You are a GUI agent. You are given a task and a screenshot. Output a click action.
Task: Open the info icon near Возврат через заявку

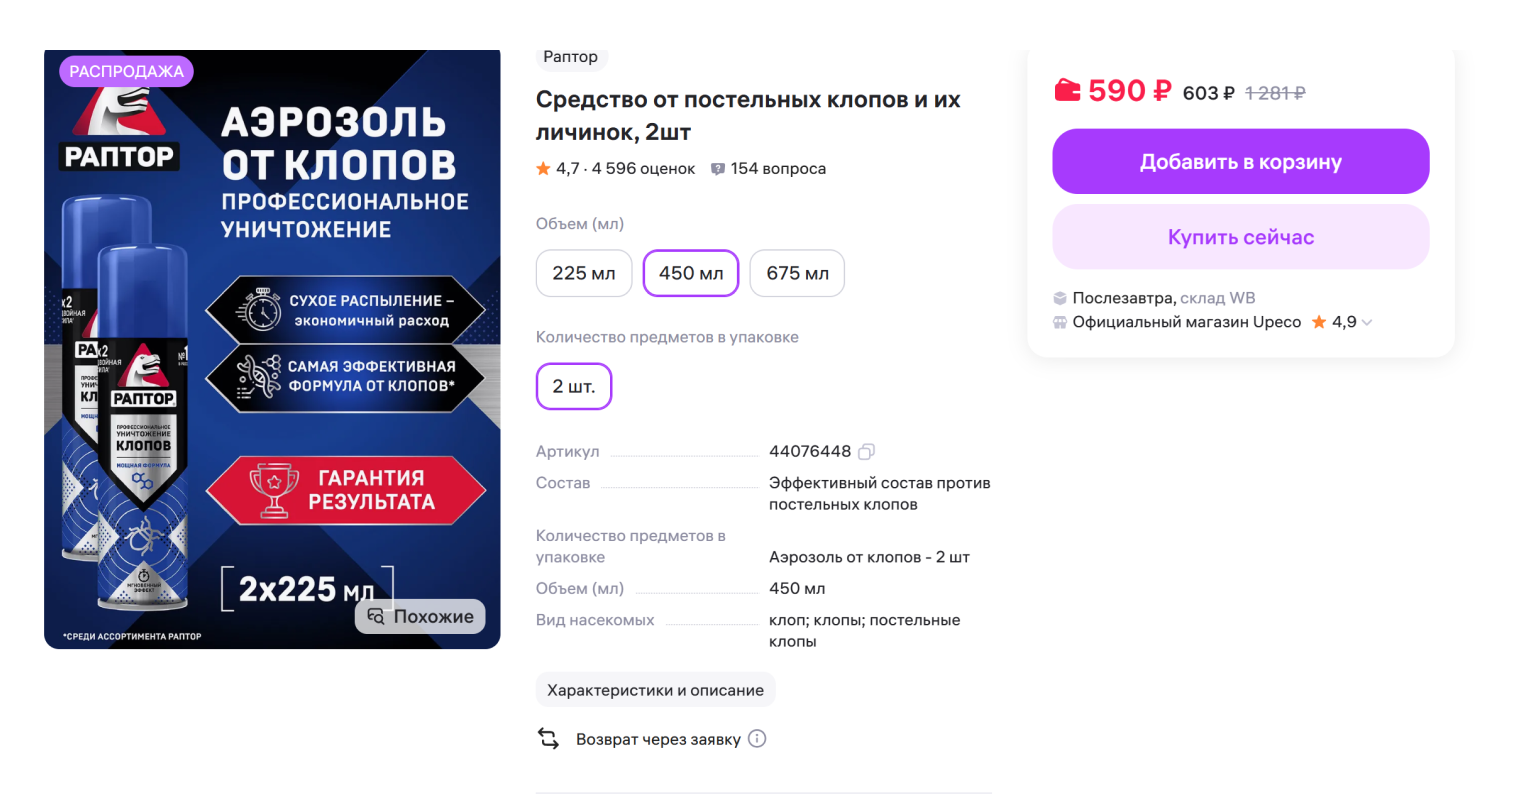point(757,738)
